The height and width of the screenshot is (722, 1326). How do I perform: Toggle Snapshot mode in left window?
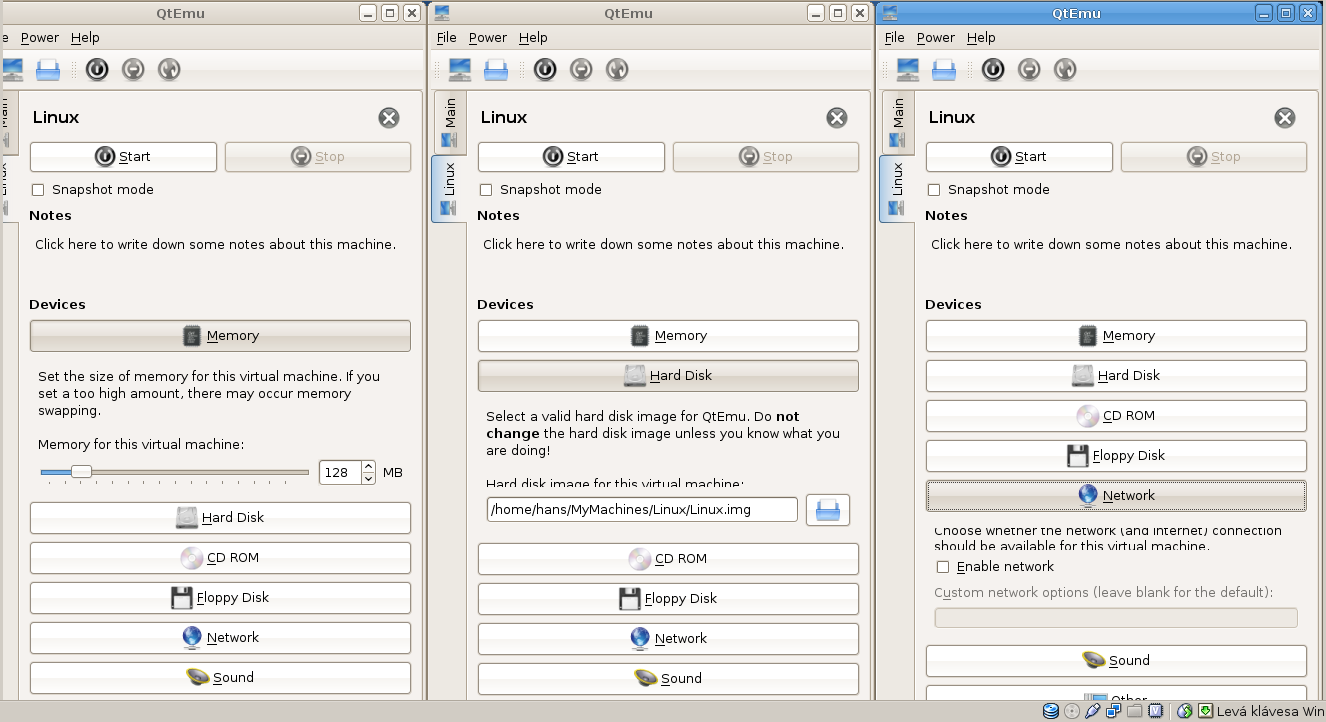[x=38, y=190]
